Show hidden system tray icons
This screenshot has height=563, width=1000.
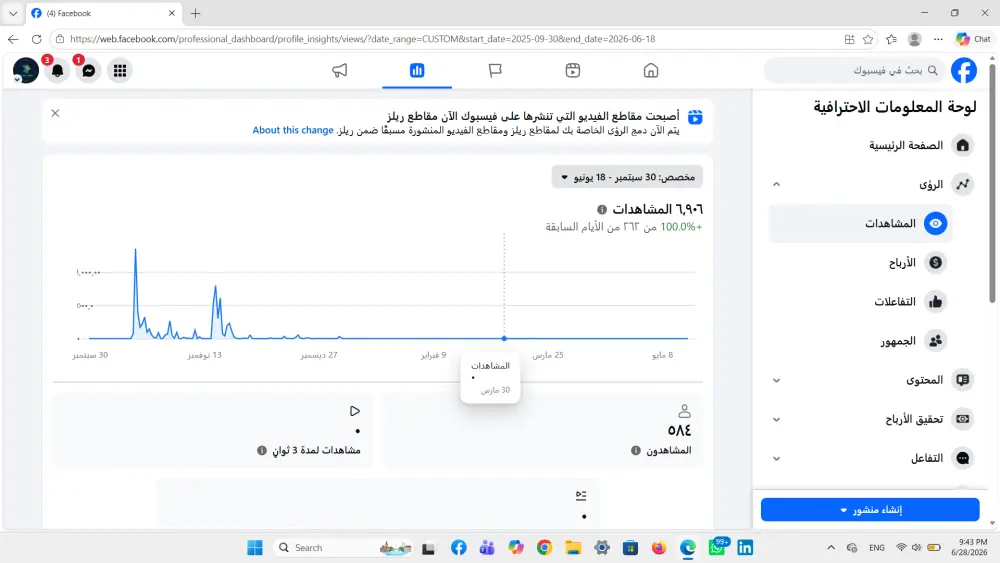point(831,548)
